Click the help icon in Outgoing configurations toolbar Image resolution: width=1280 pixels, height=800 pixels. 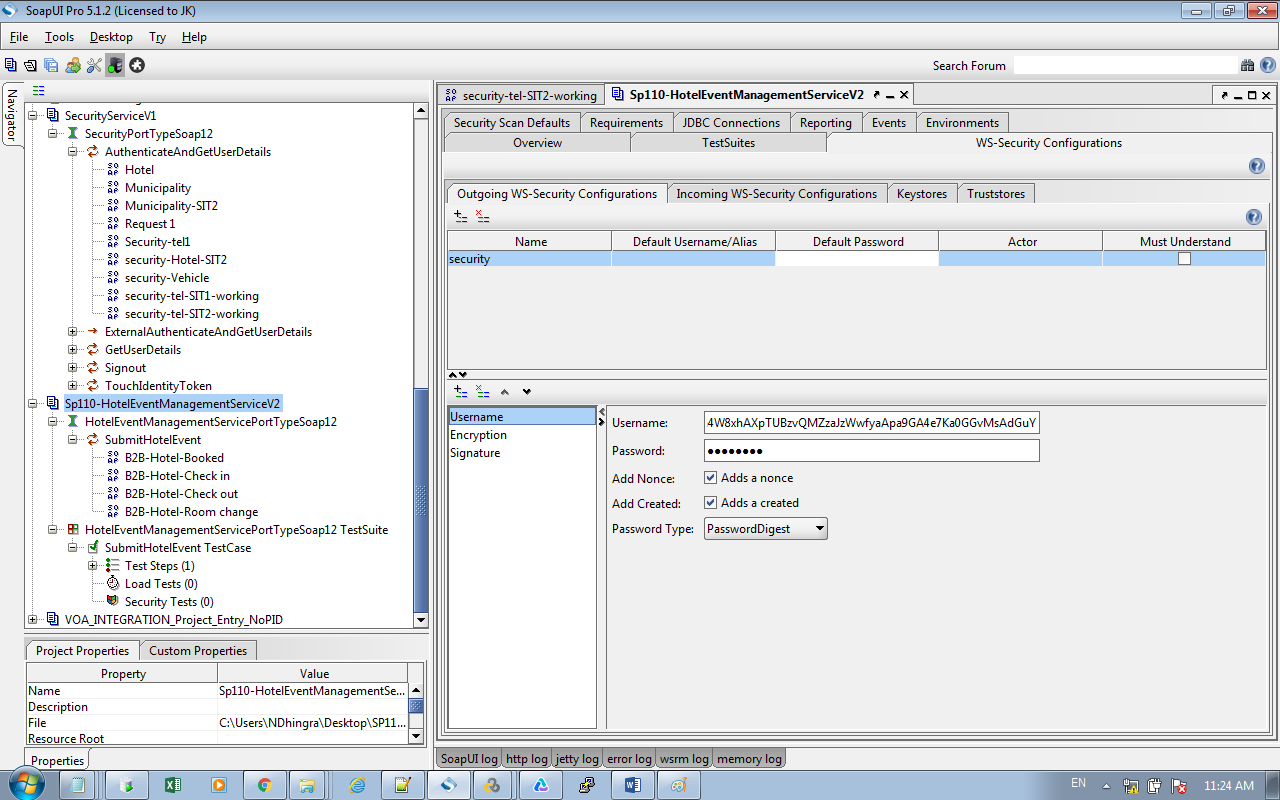coord(1253,217)
